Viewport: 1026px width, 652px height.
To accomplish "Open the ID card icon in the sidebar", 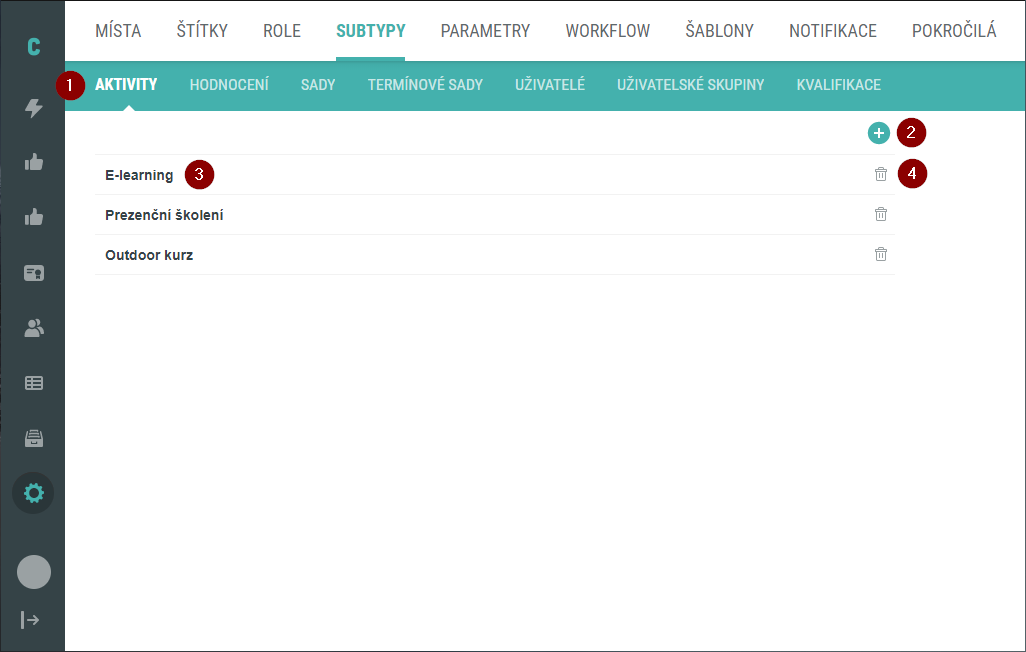I will tap(34, 273).
